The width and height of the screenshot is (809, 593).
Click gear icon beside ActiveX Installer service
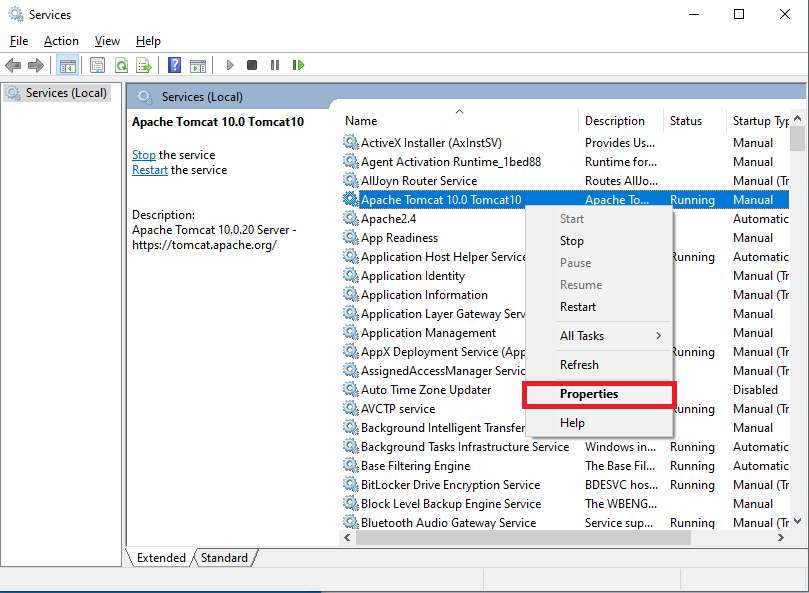351,142
